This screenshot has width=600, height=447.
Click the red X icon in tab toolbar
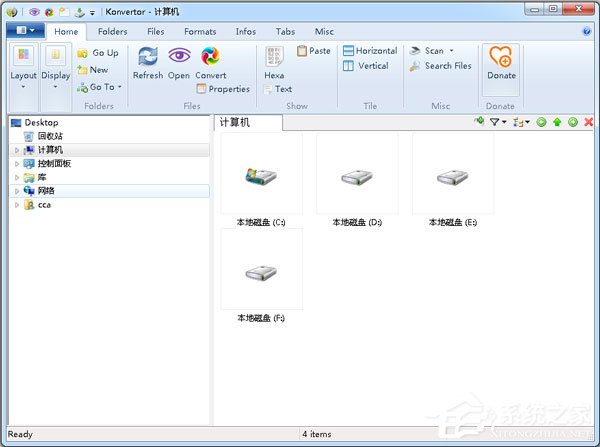(x=589, y=122)
